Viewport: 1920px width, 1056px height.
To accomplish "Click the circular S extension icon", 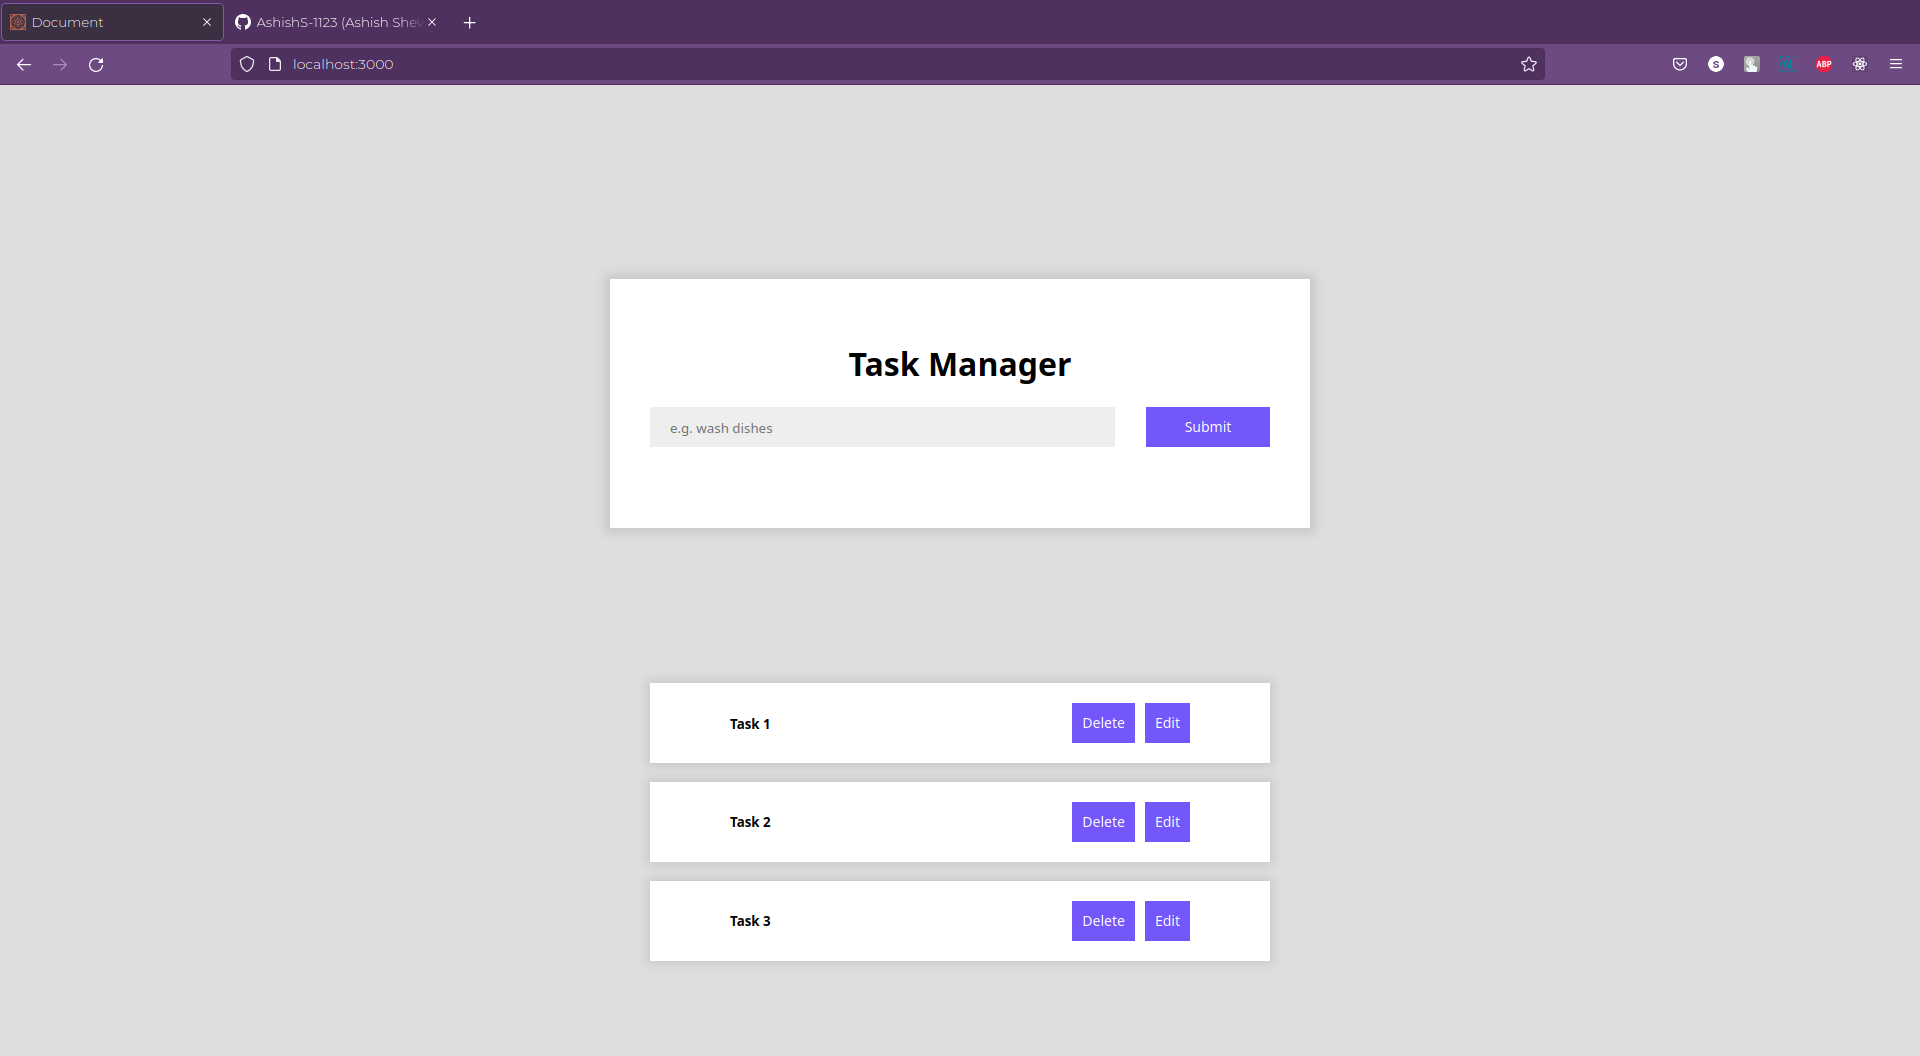I will coord(1716,64).
